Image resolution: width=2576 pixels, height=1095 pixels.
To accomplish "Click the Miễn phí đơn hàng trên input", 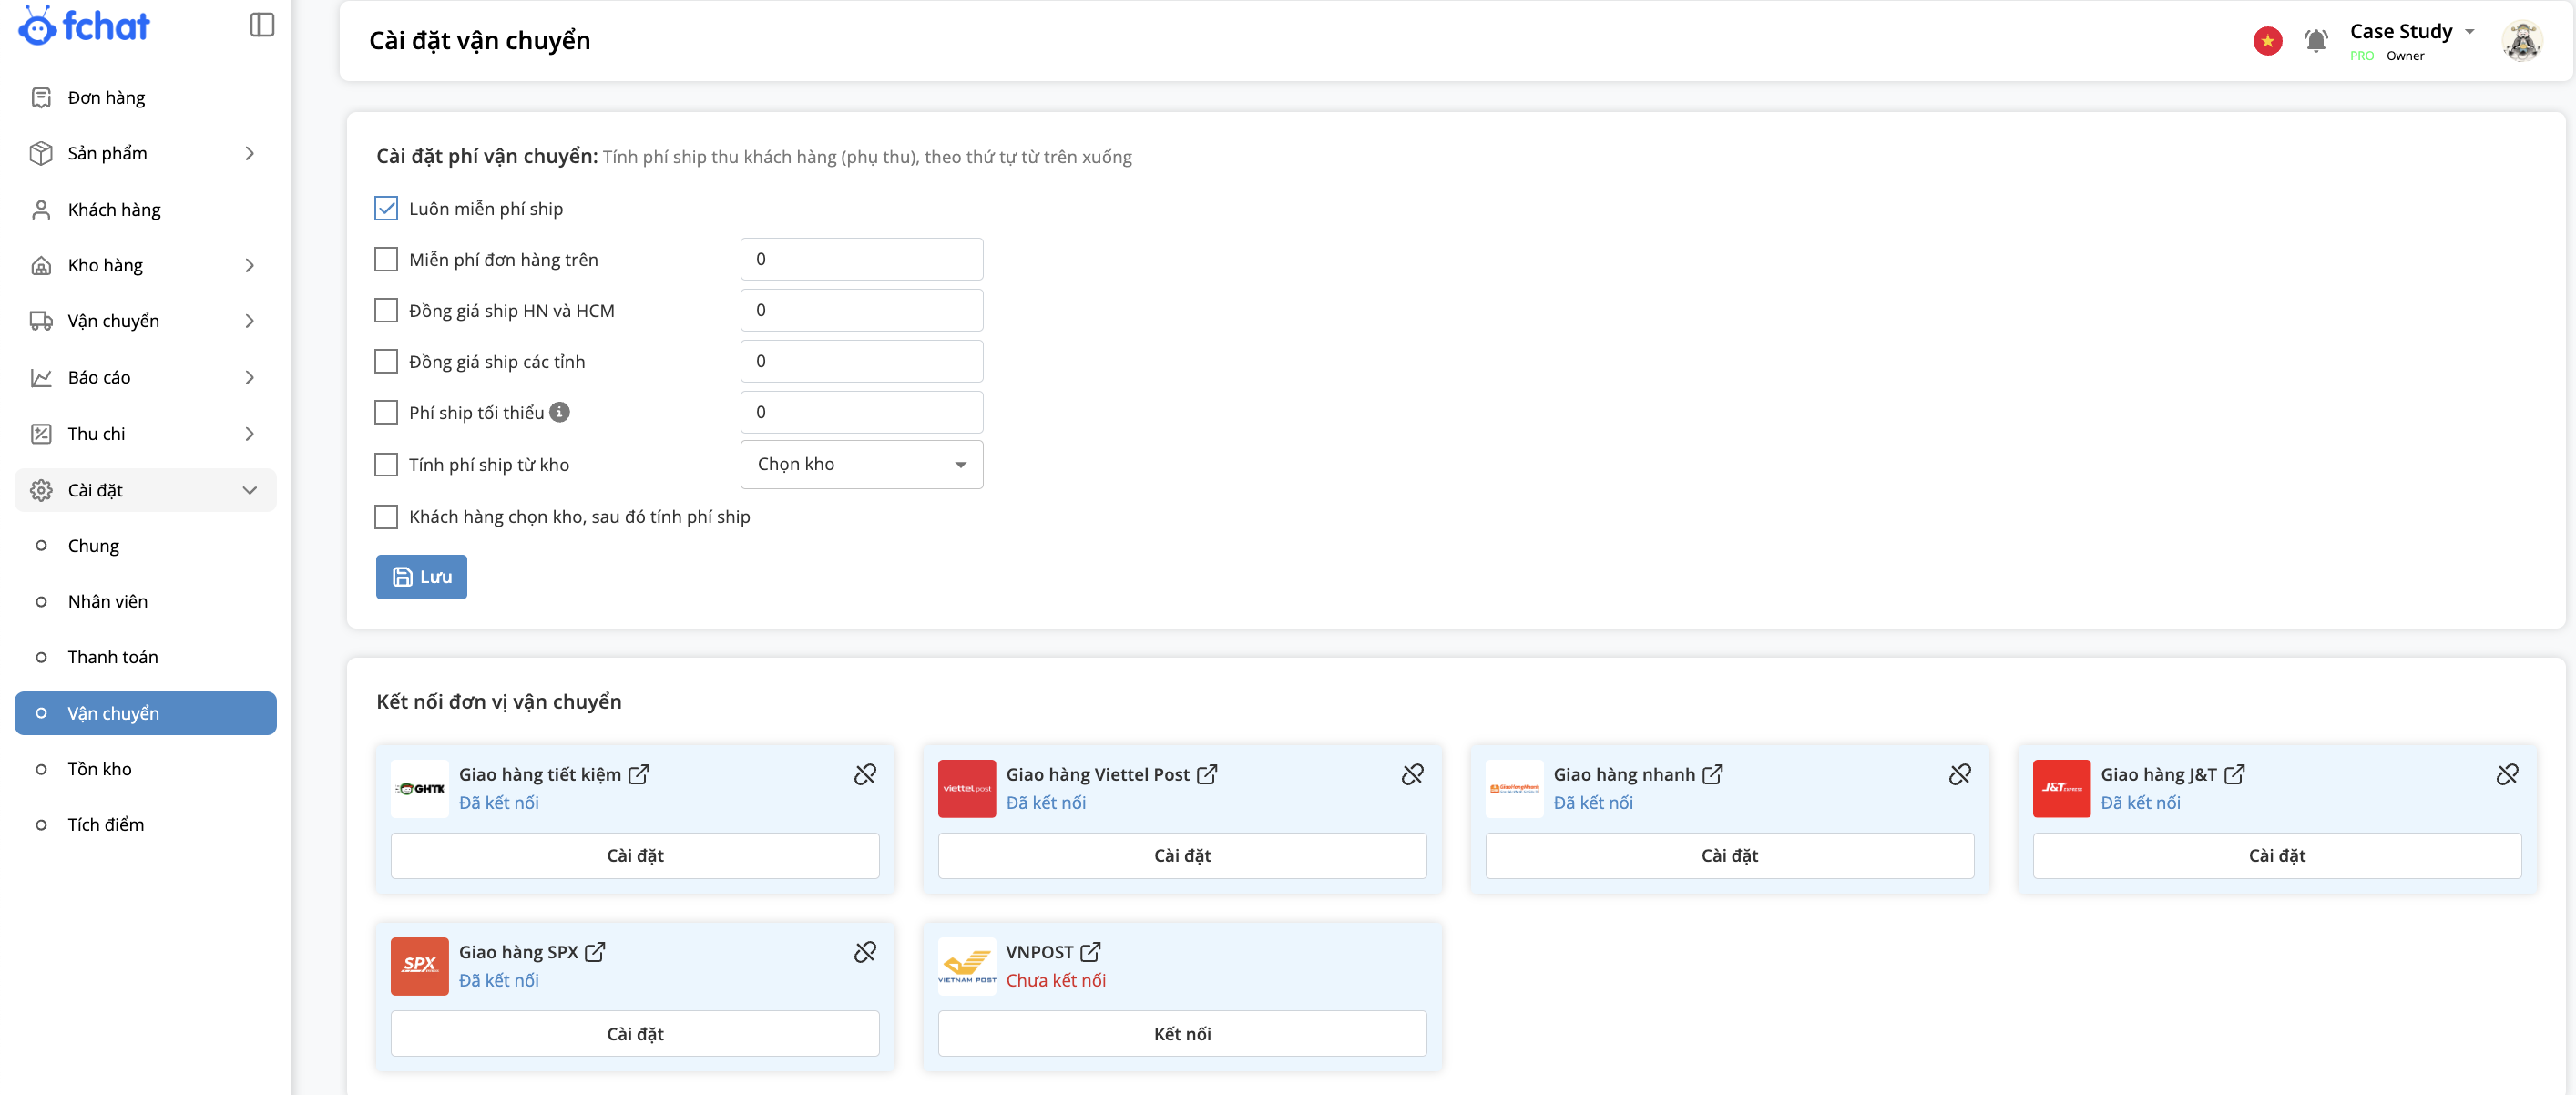I will (861, 259).
